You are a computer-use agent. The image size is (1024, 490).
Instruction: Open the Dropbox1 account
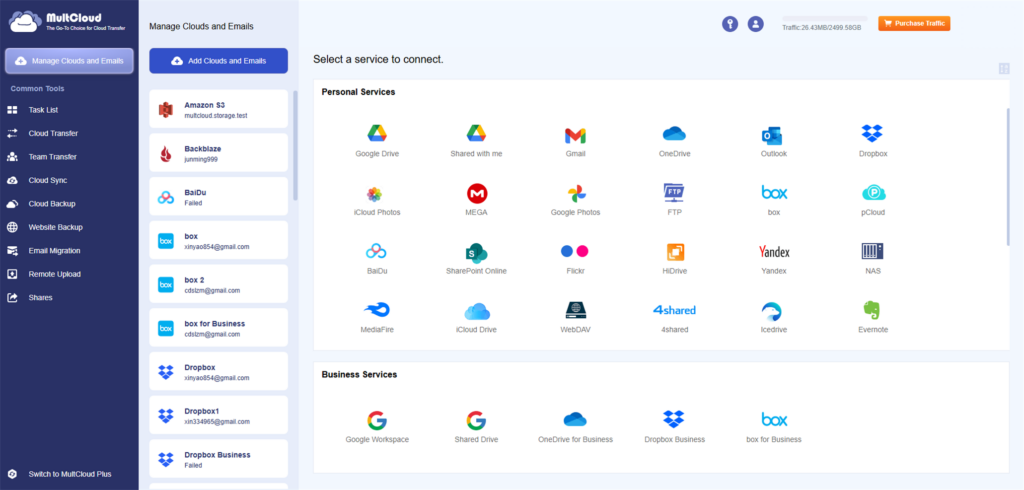(x=218, y=416)
